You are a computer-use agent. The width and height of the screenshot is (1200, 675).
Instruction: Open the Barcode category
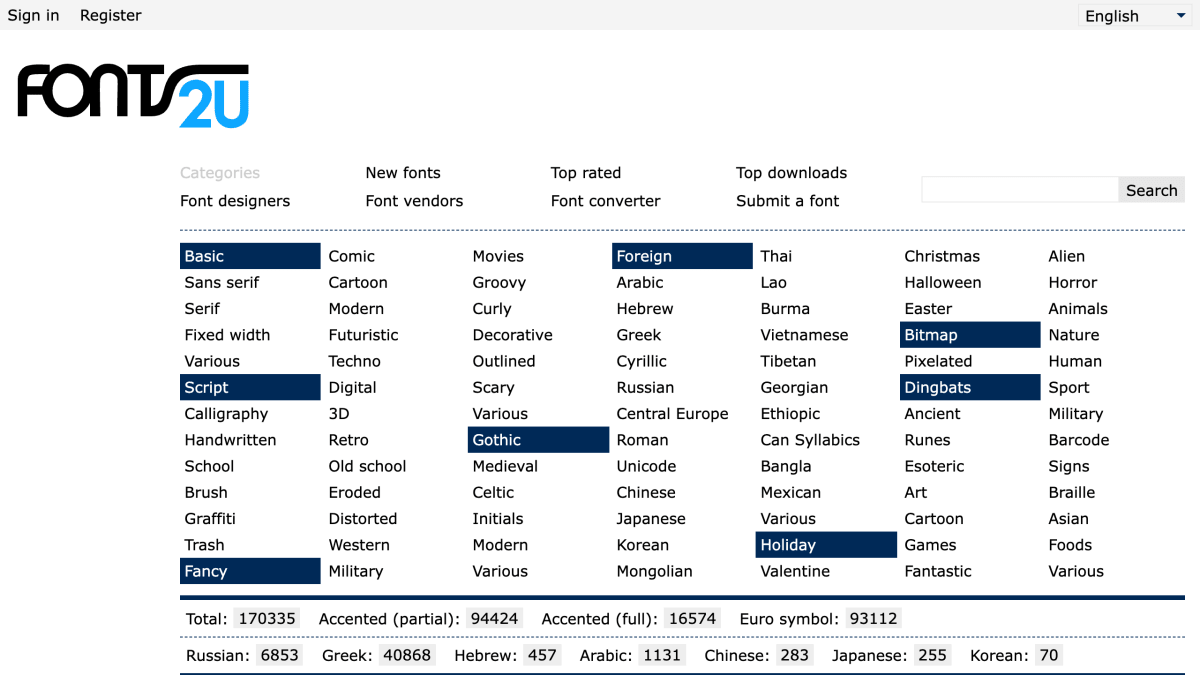[1078, 440]
